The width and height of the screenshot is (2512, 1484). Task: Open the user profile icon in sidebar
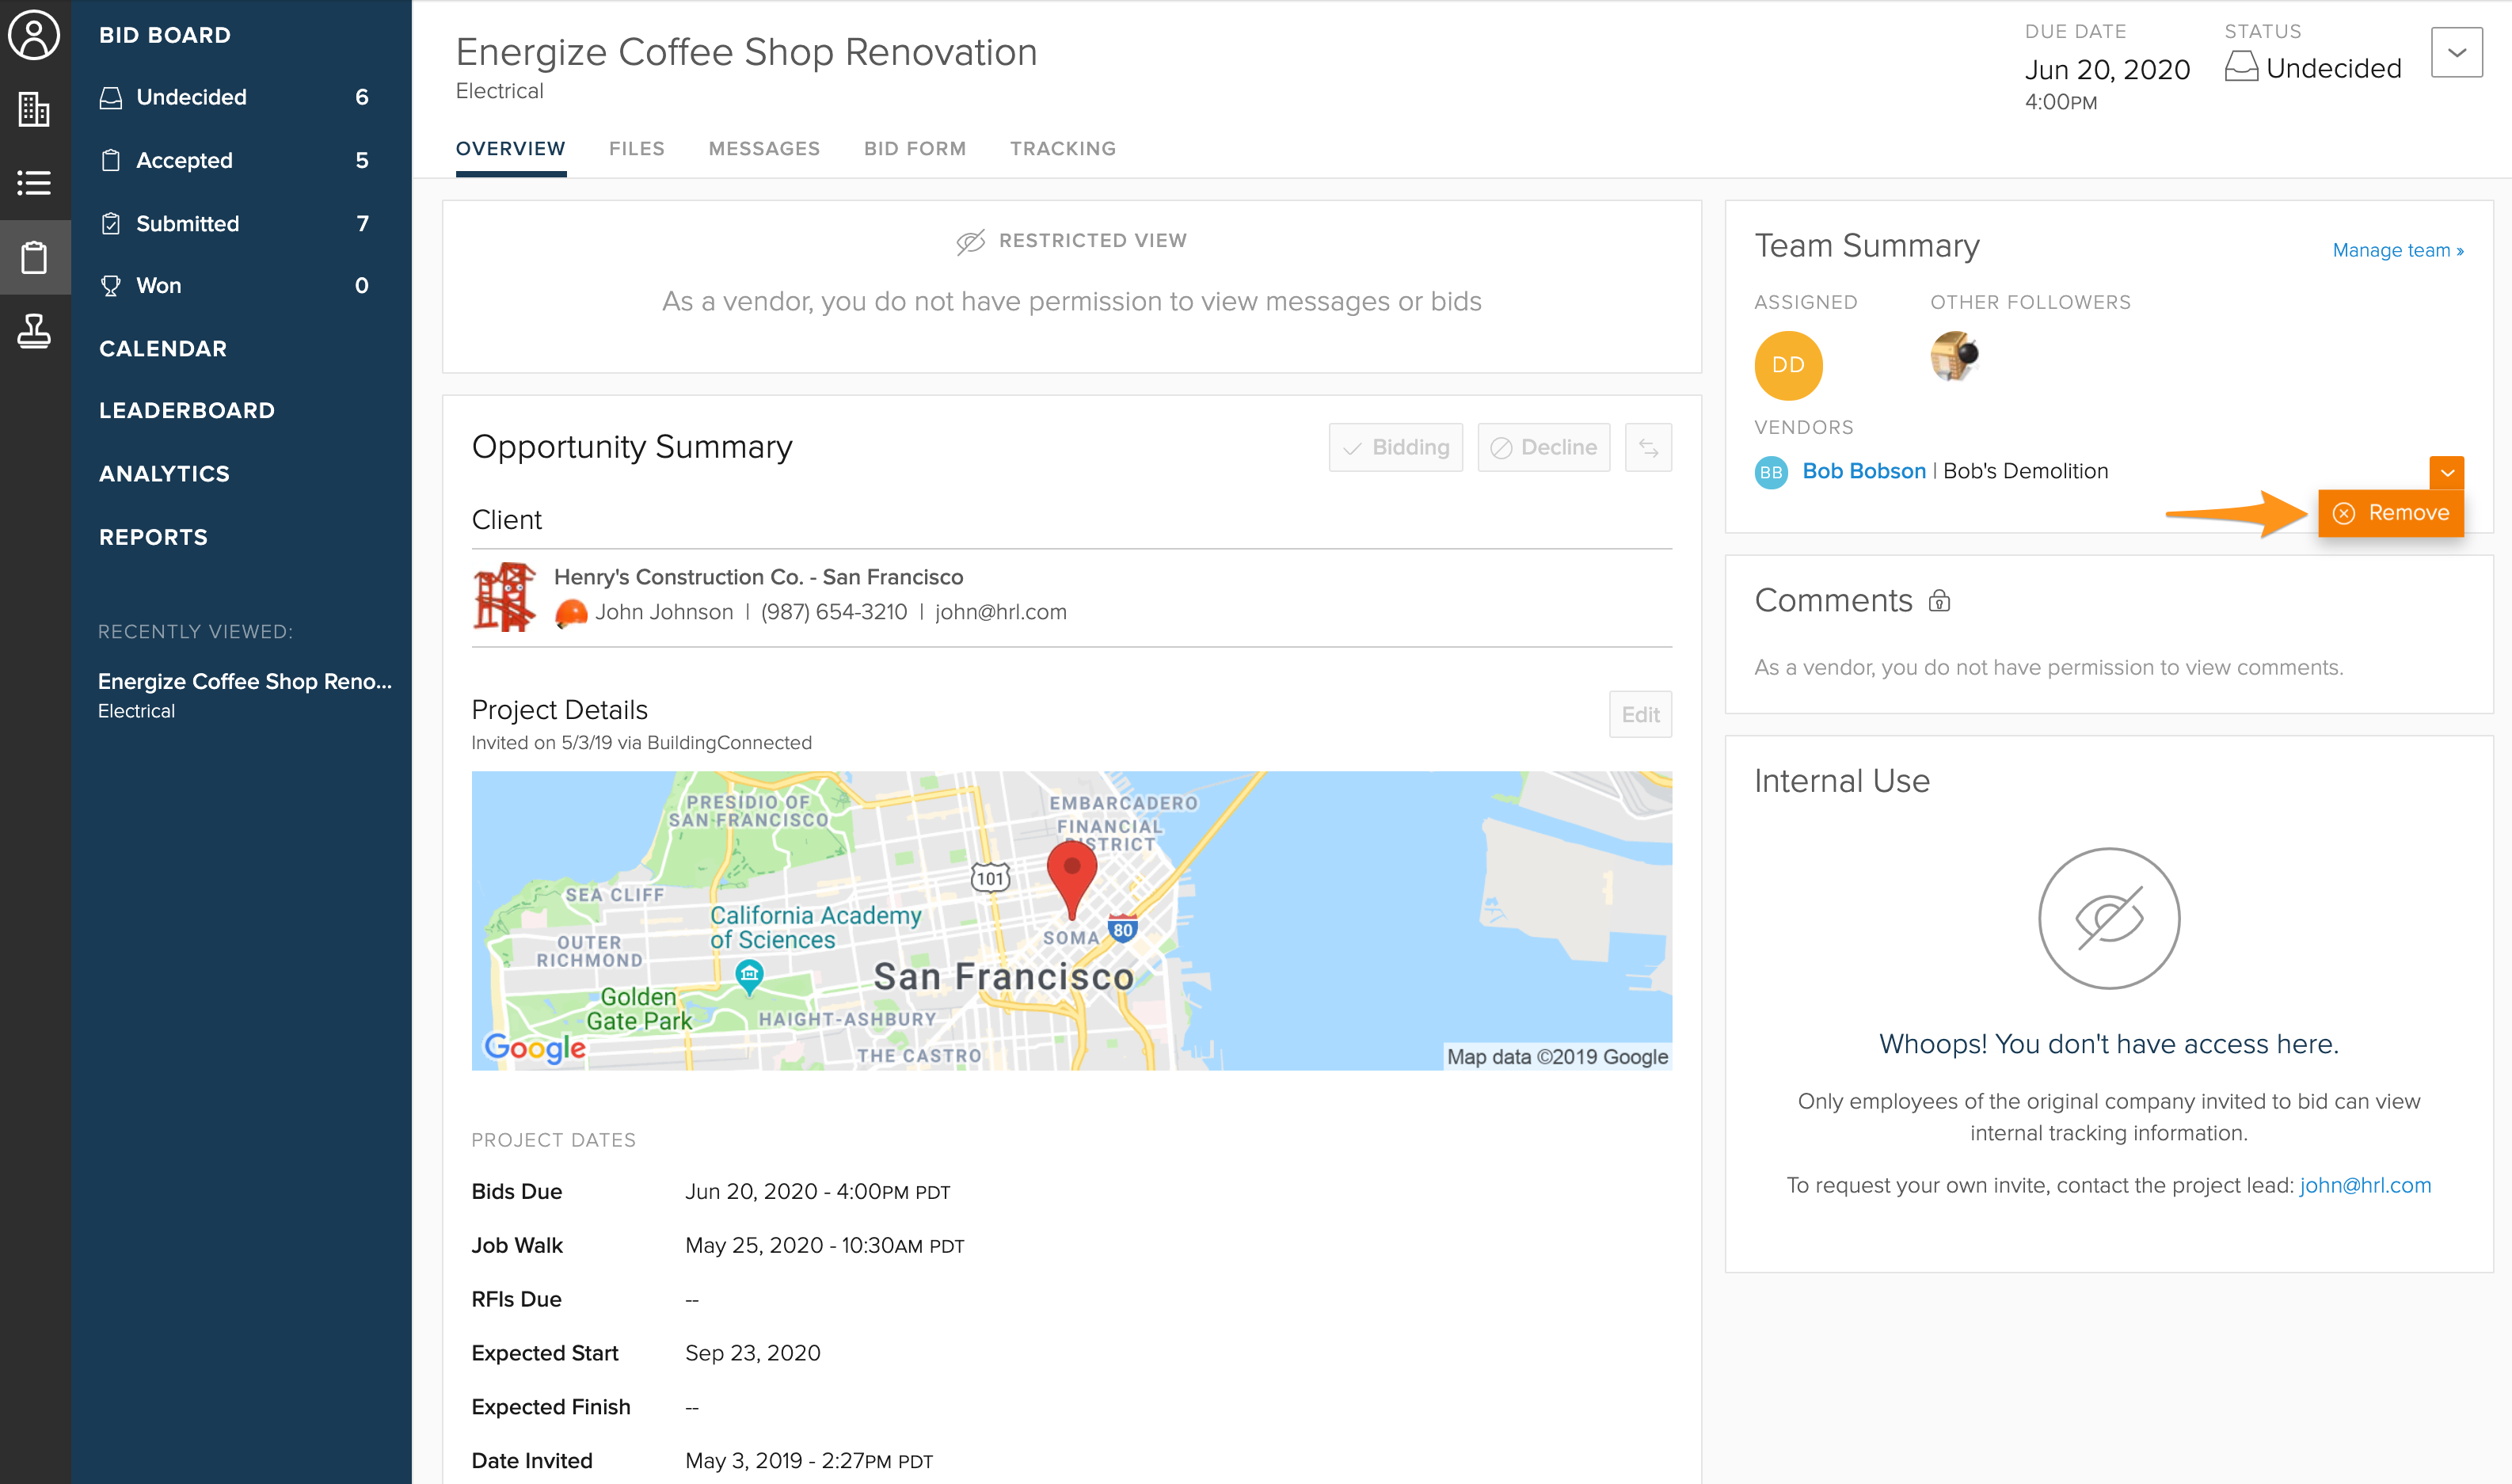(x=34, y=35)
